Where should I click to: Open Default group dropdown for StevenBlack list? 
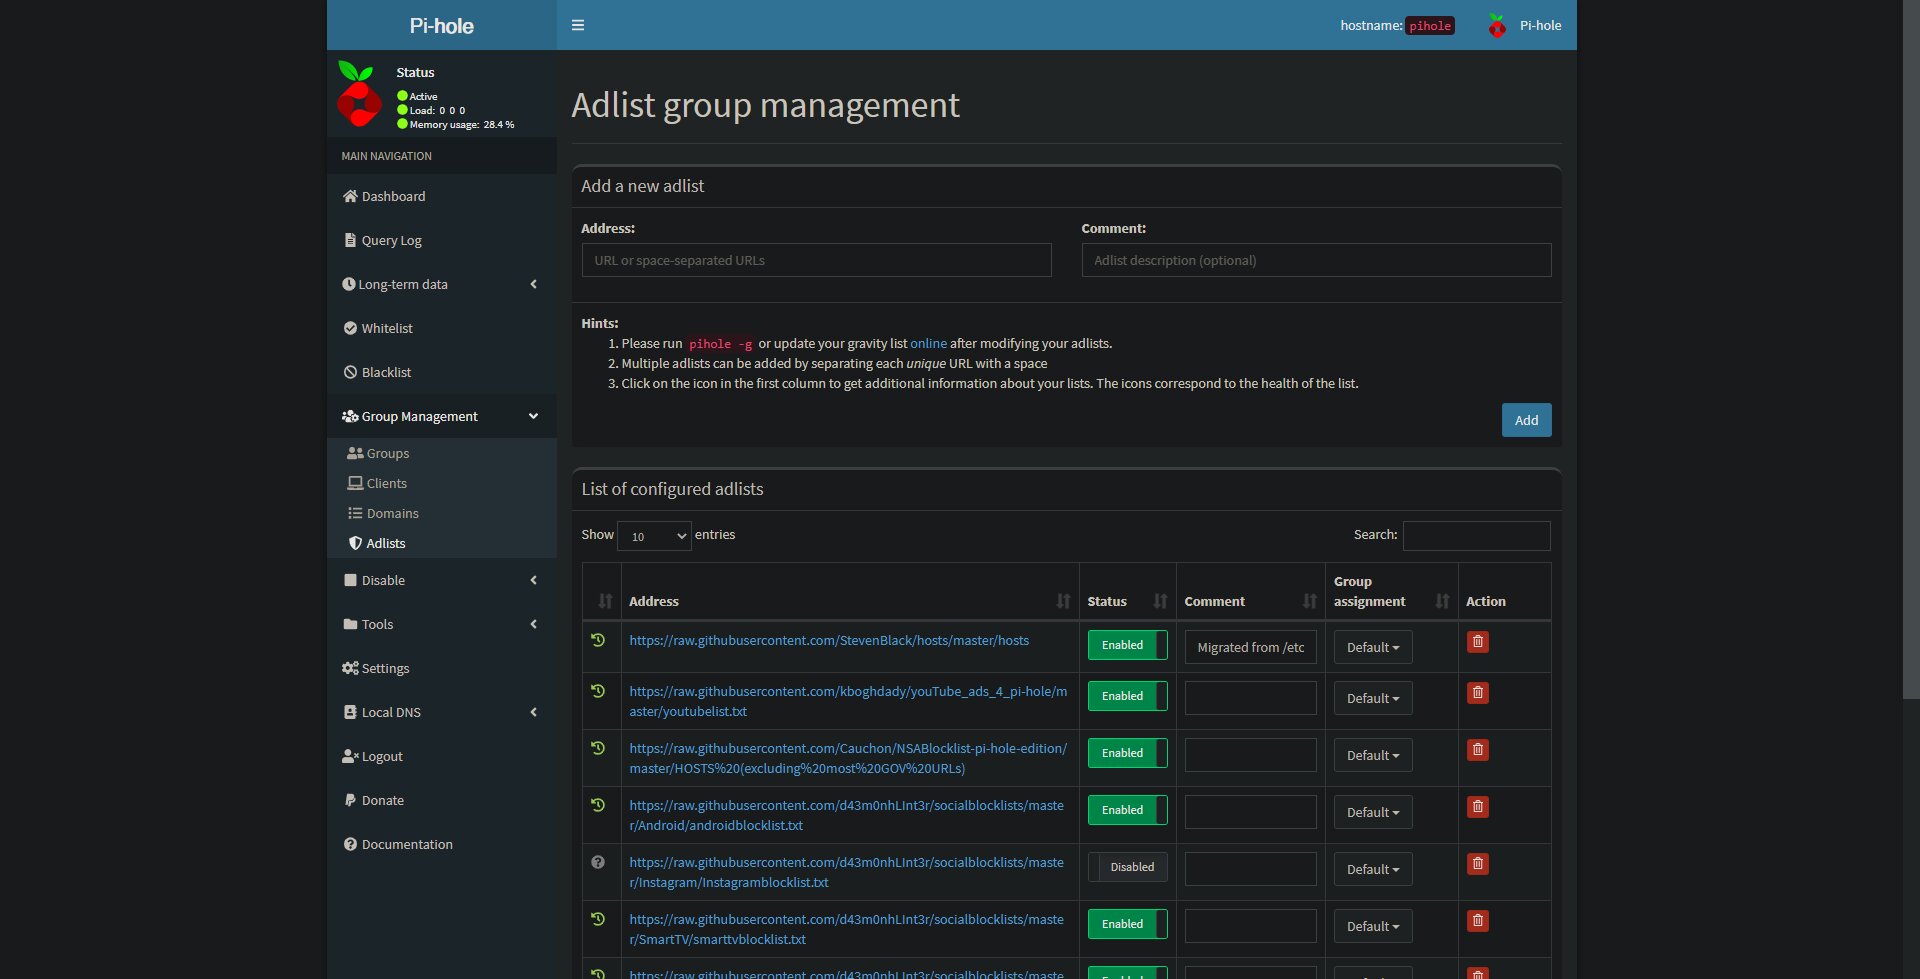click(1373, 647)
